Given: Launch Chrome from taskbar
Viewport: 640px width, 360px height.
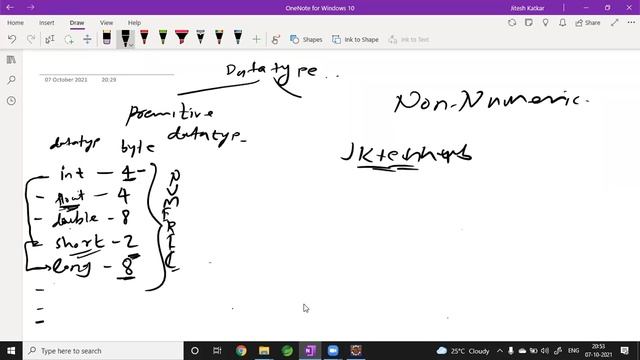Looking at the screenshot, I should click(x=241, y=351).
